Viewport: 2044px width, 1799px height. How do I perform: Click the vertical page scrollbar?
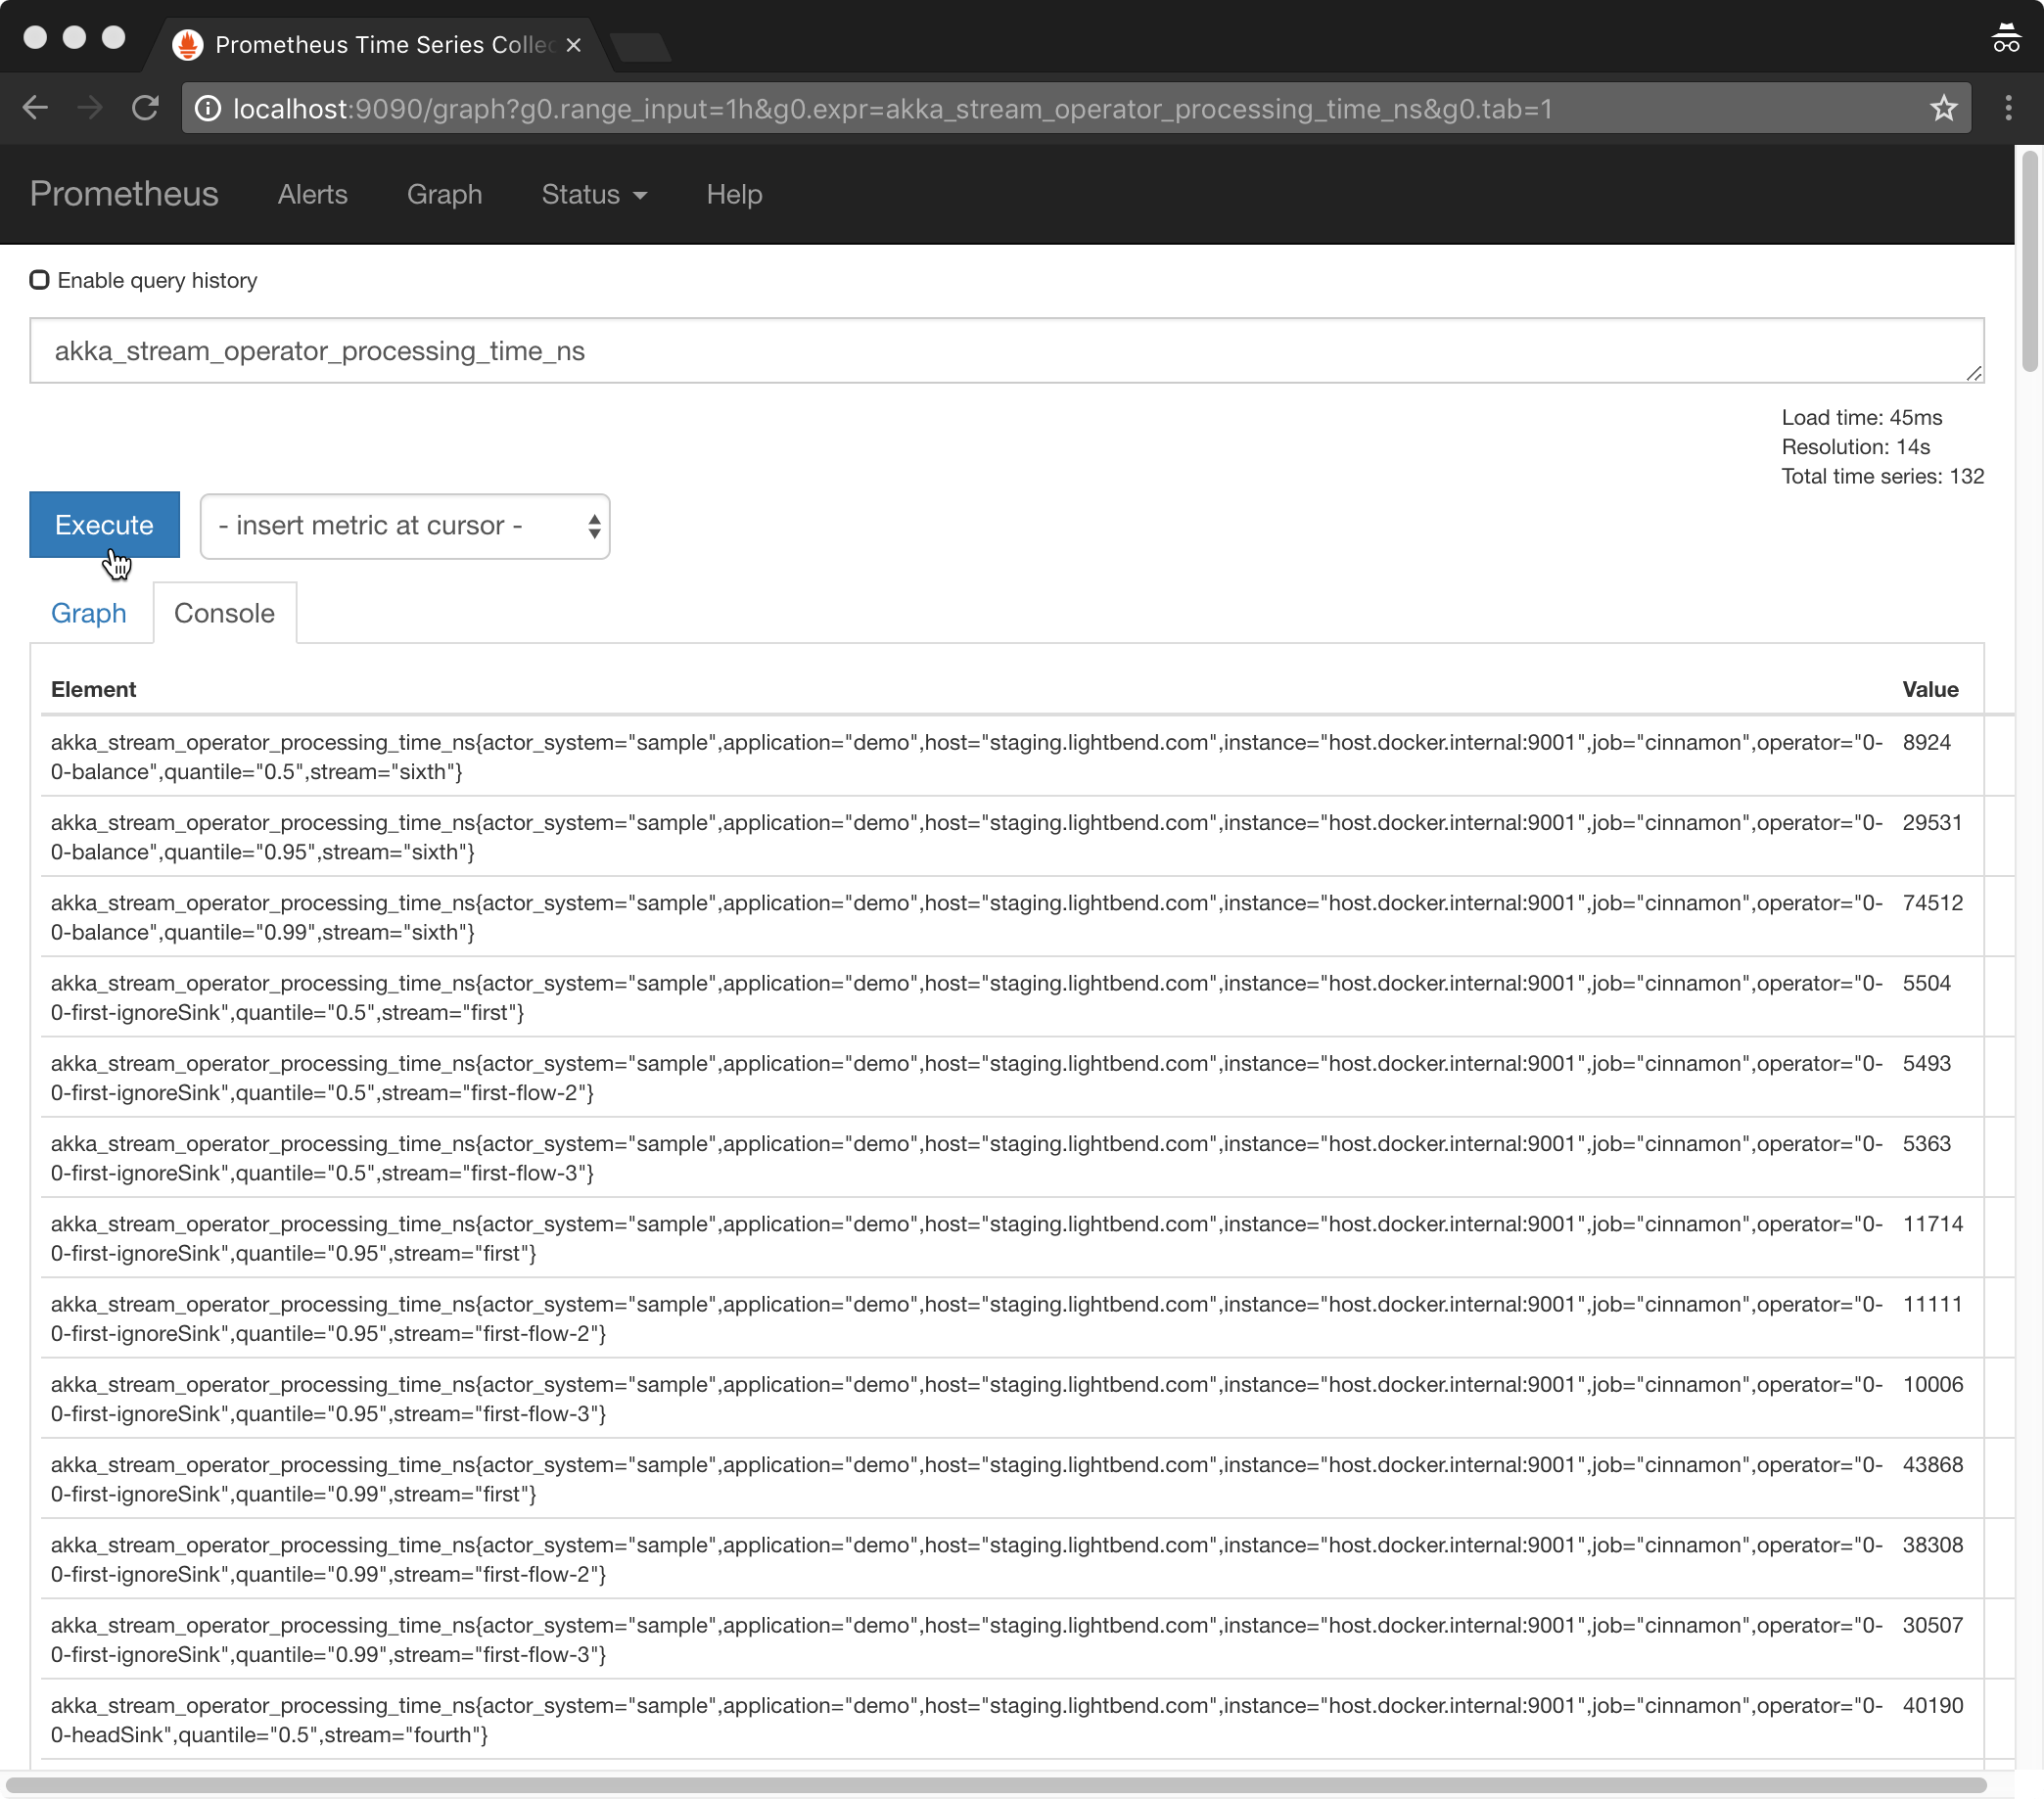[x=2029, y=260]
